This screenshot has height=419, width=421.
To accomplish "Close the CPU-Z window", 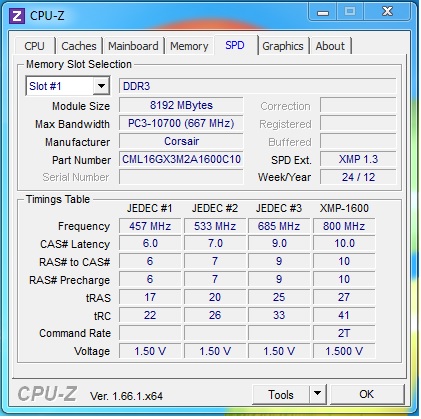I will (x=387, y=12).
